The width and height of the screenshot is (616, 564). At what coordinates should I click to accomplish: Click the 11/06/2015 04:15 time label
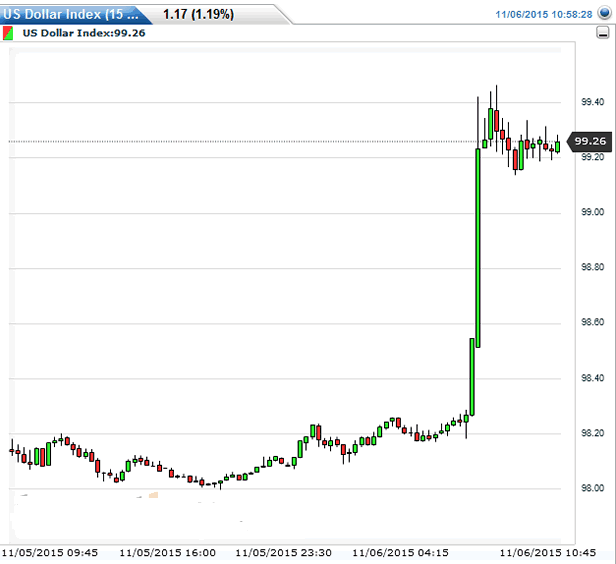(400, 553)
